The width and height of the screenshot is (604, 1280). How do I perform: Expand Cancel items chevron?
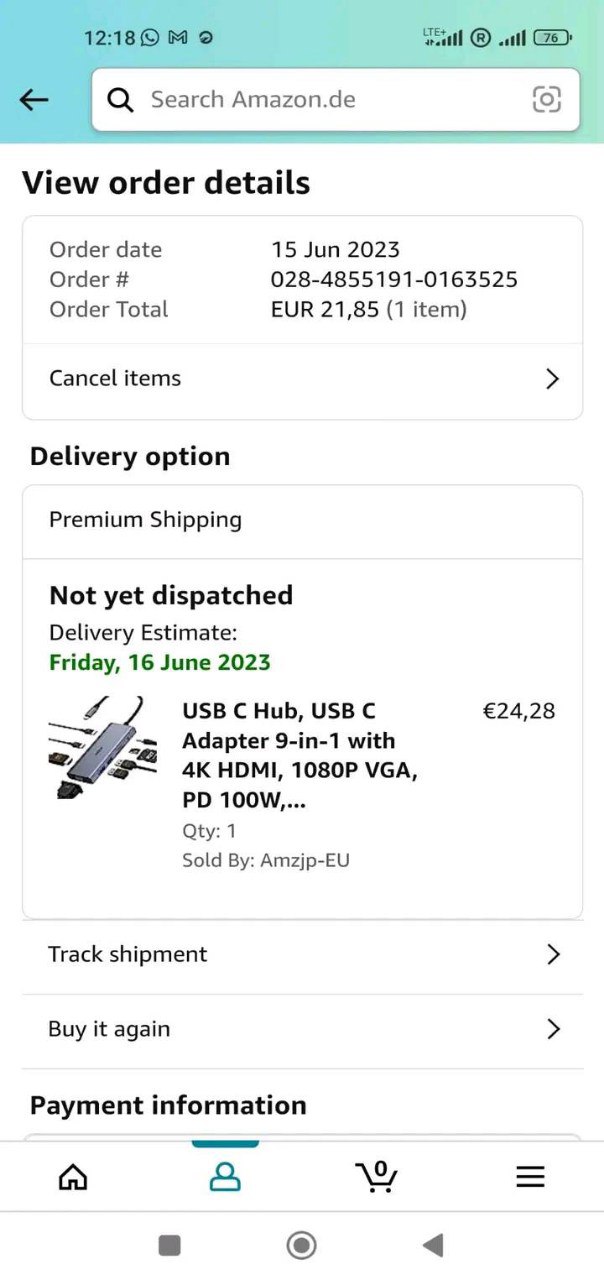pyautogui.click(x=552, y=379)
